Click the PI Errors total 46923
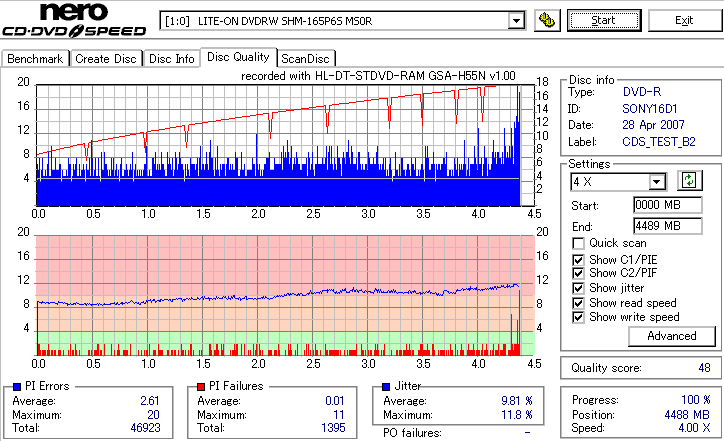 [x=145, y=428]
